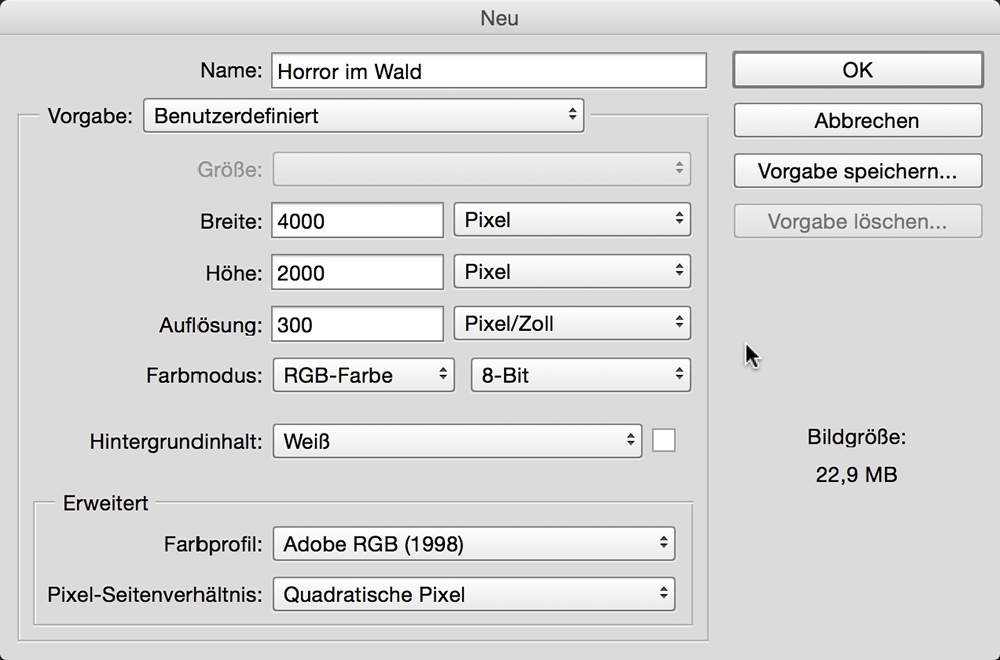
Task: Open the 8-Bit color depth dropdown
Action: coord(580,376)
